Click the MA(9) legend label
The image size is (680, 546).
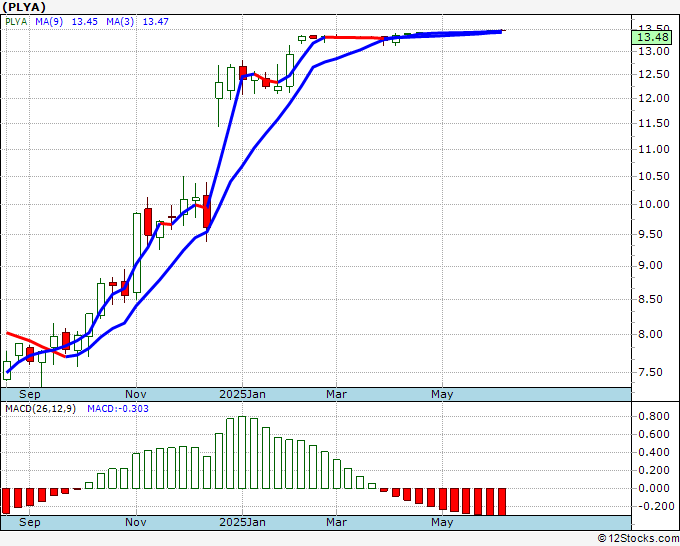coord(49,22)
